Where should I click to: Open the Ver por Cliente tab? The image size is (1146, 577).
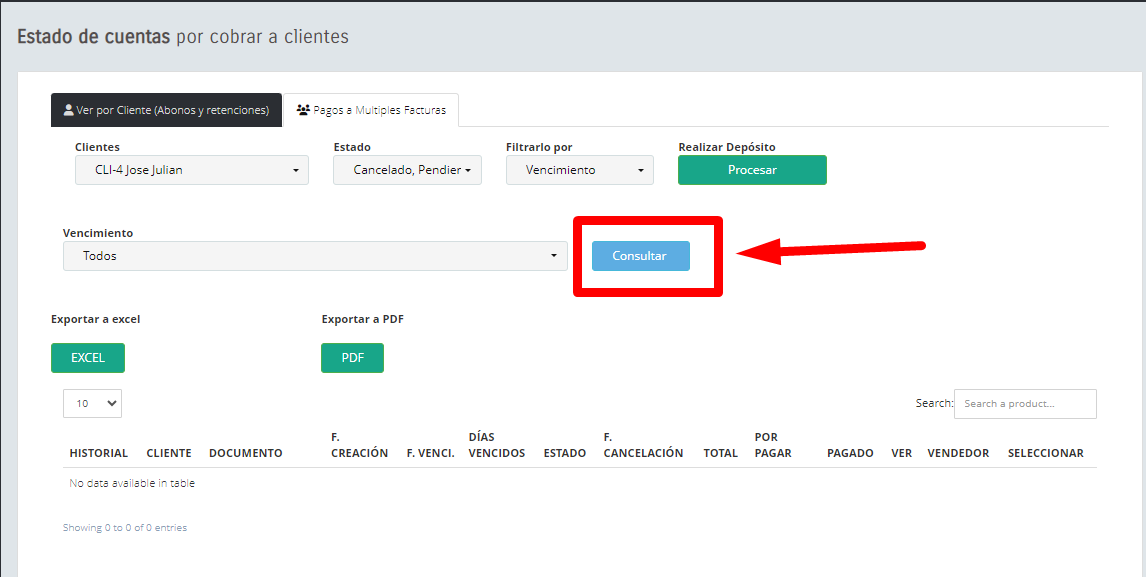coord(166,110)
